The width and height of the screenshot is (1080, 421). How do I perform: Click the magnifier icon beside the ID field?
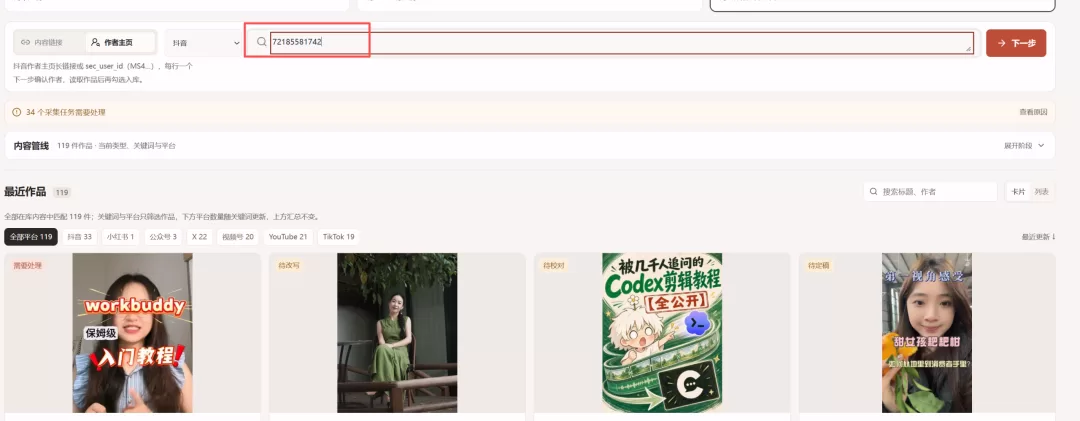(261, 42)
